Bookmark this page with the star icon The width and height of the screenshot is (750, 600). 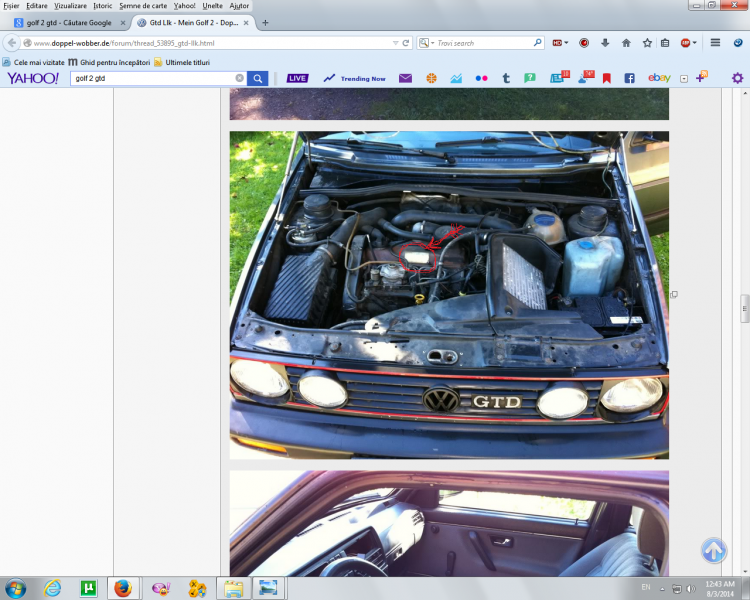pos(647,43)
